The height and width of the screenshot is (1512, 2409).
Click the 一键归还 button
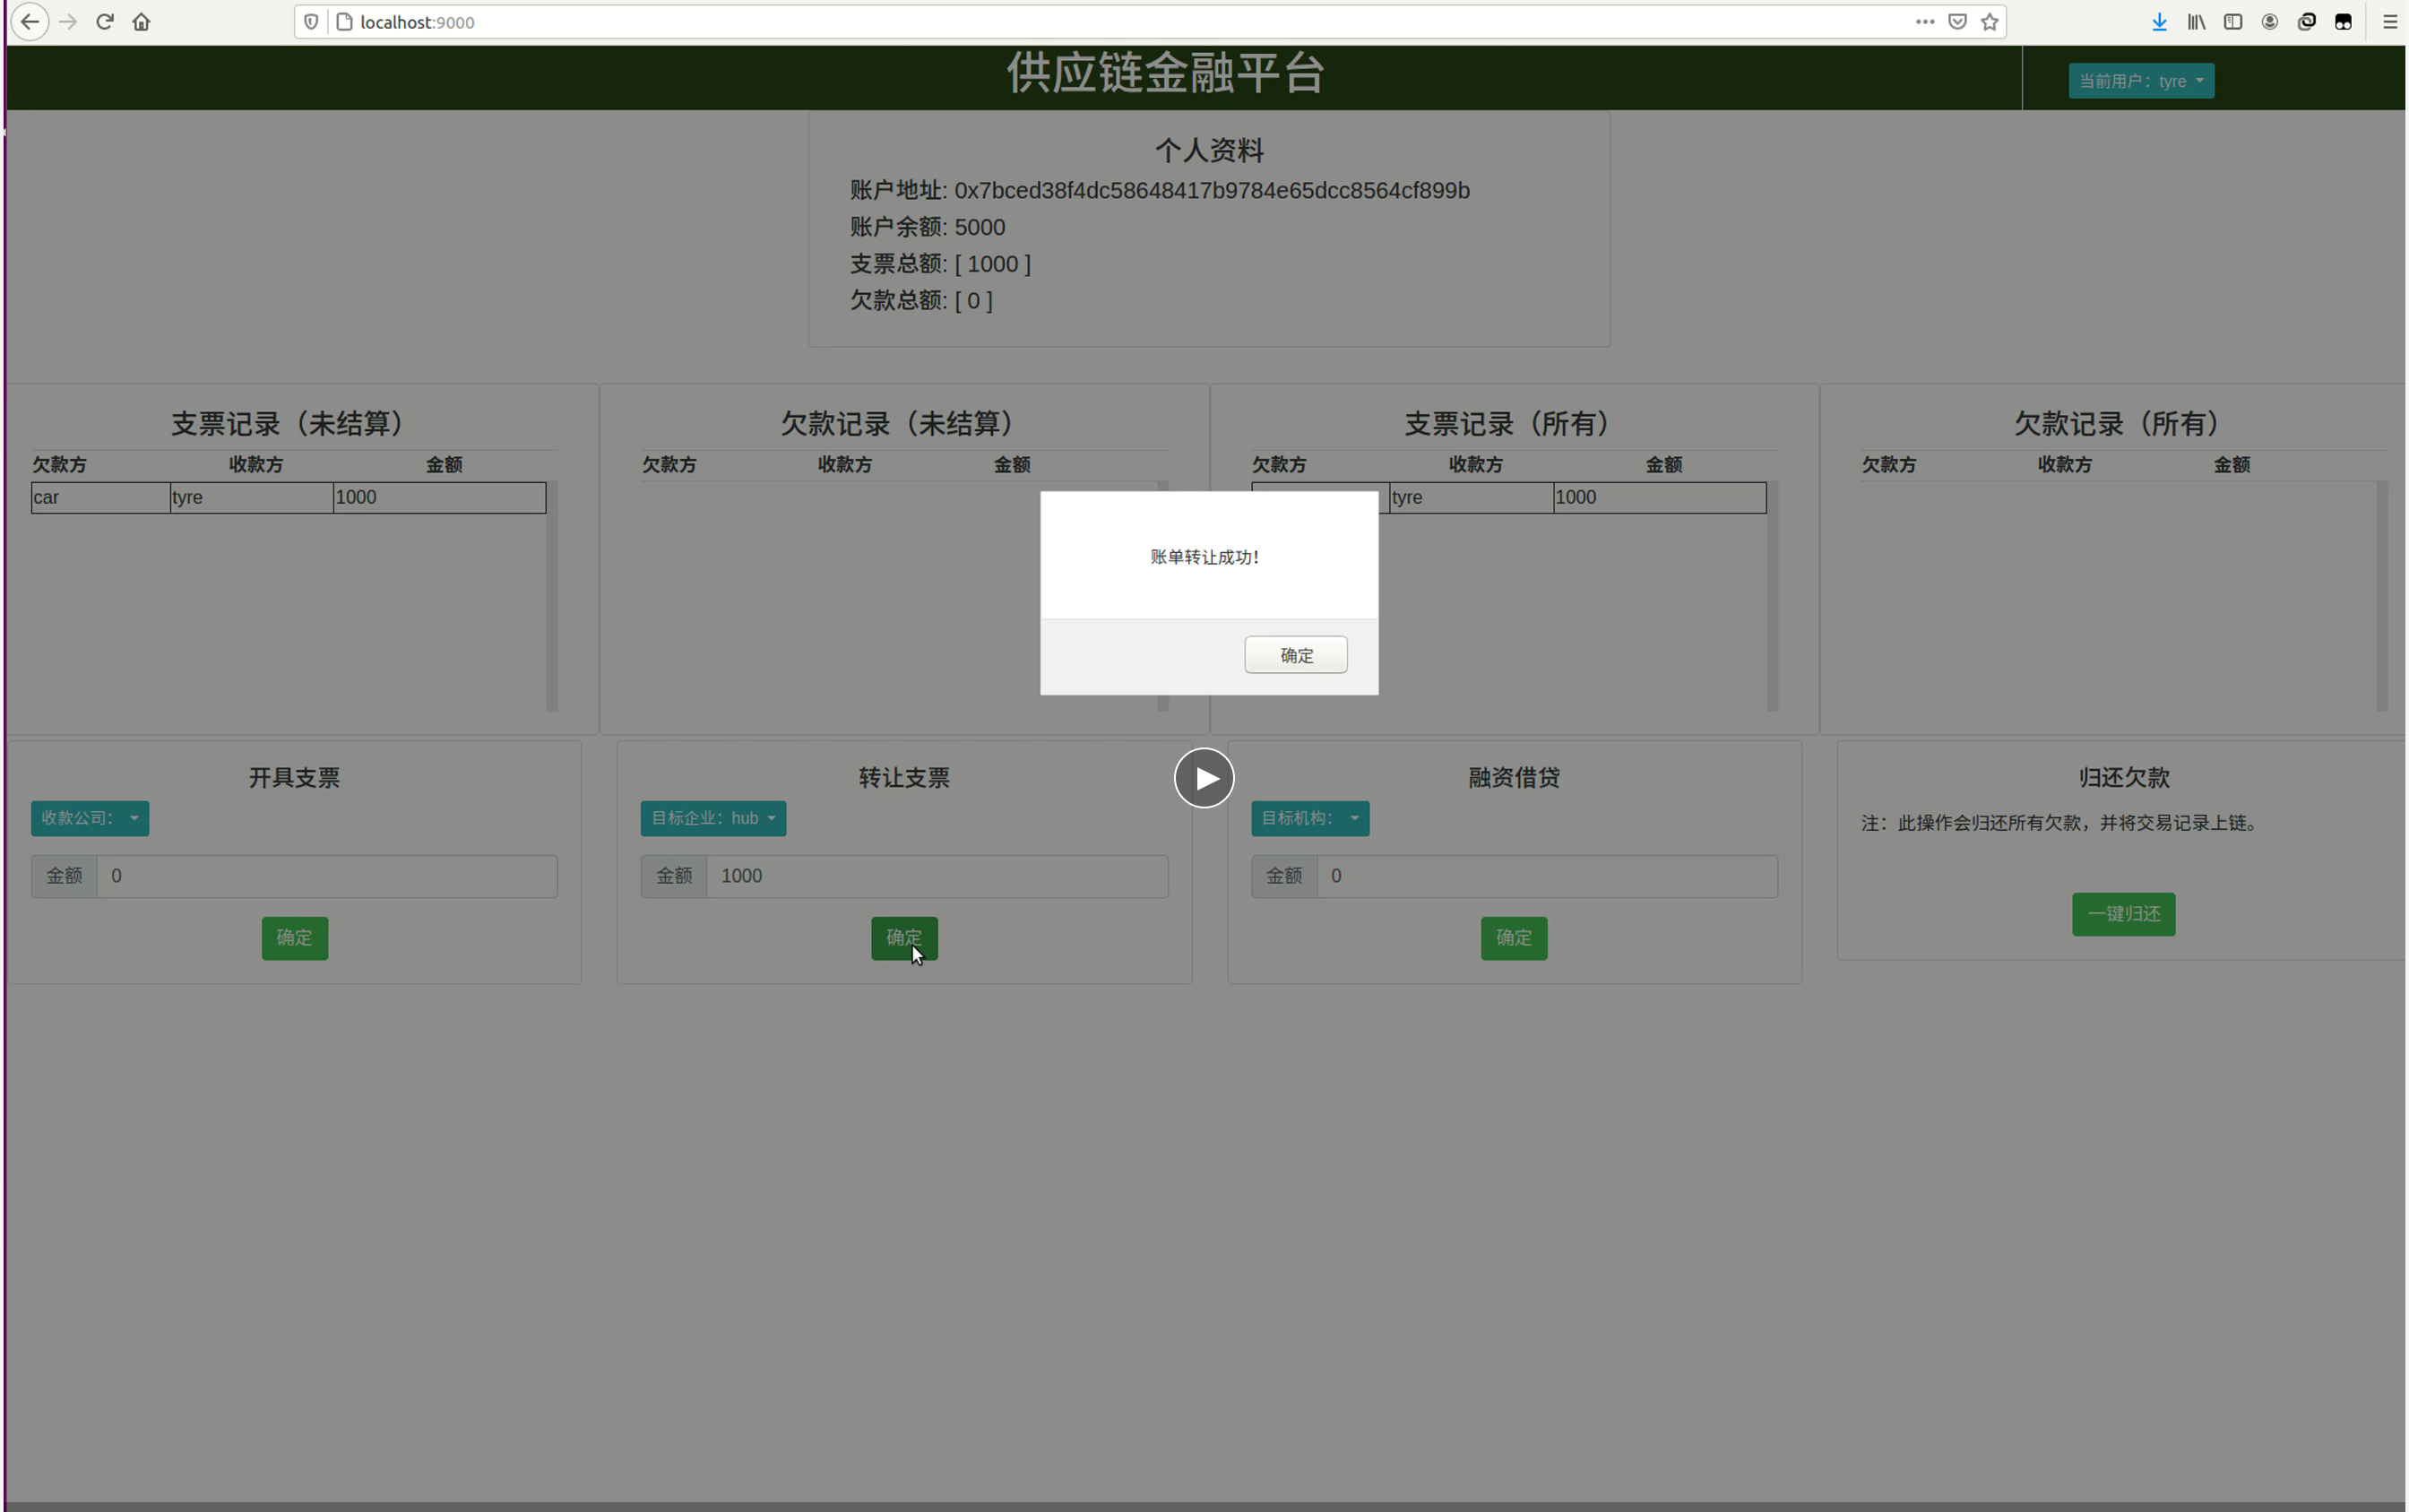pos(2122,914)
